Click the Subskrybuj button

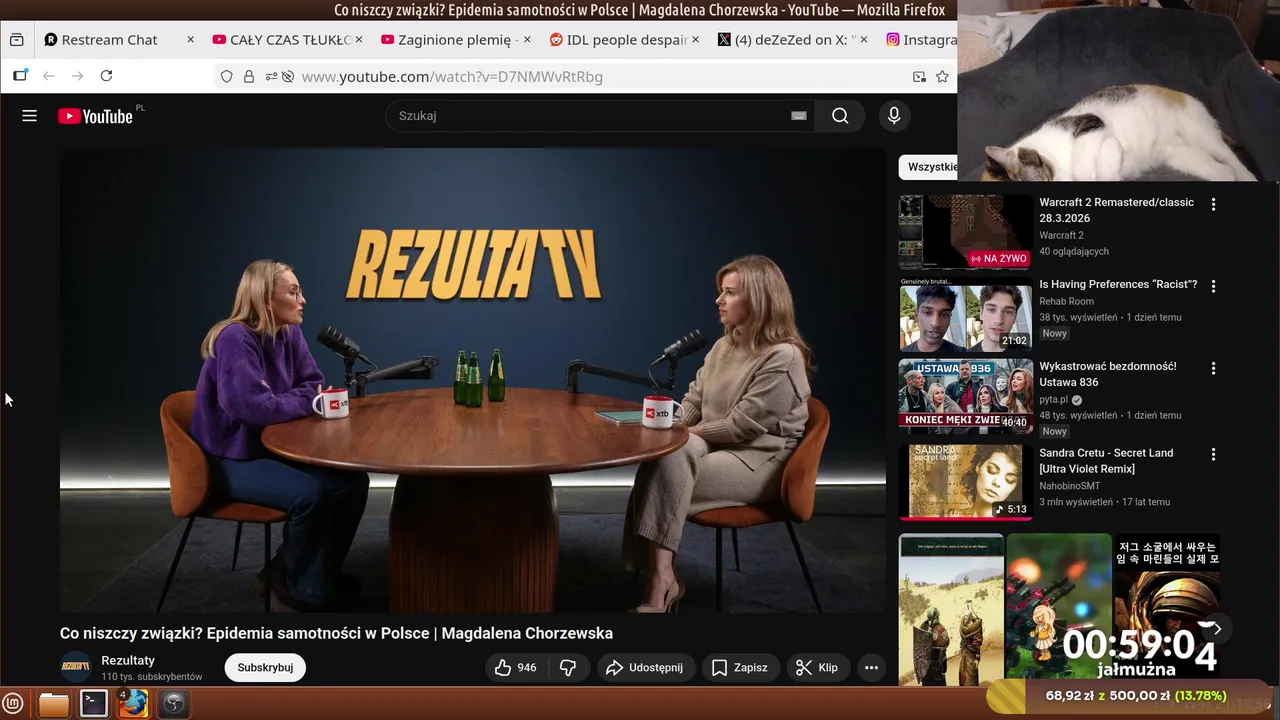click(265, 667)
